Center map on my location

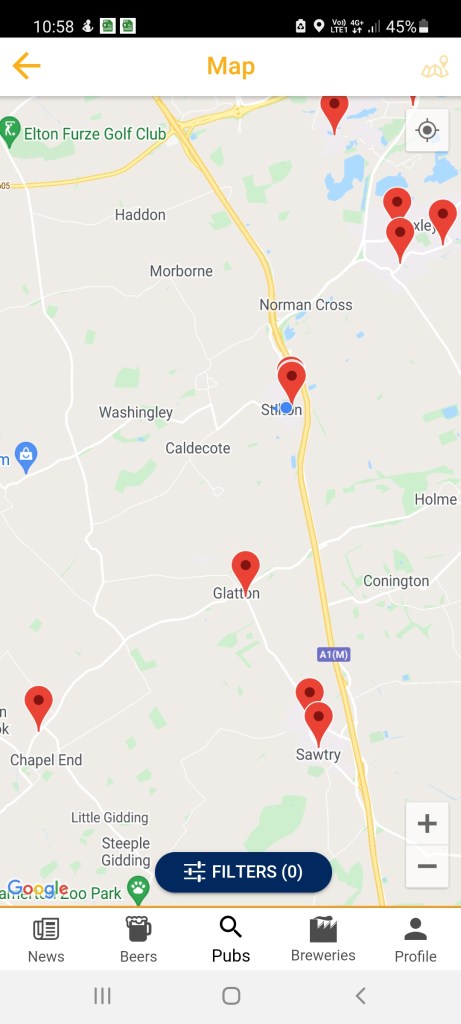[427, 130]
